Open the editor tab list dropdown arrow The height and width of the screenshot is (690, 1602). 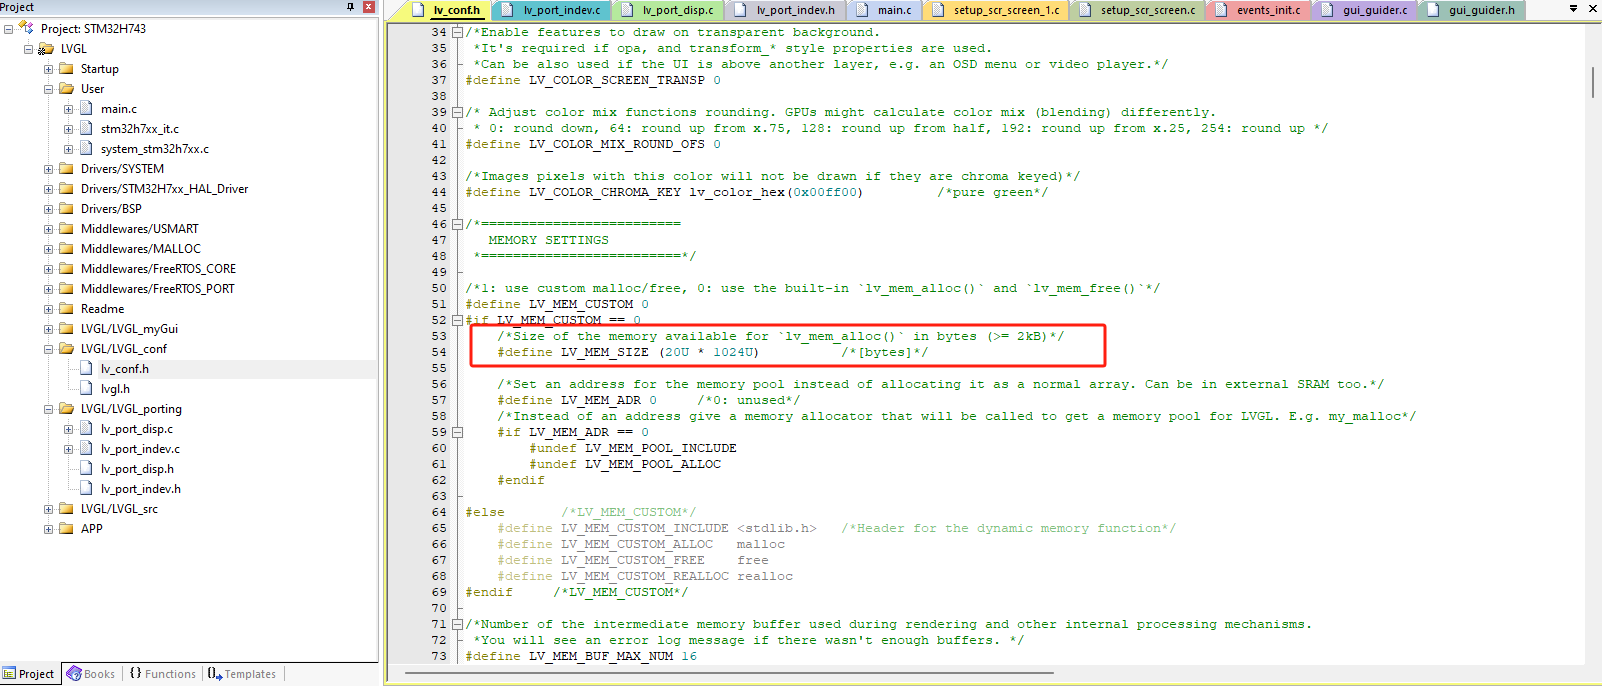1574,8
